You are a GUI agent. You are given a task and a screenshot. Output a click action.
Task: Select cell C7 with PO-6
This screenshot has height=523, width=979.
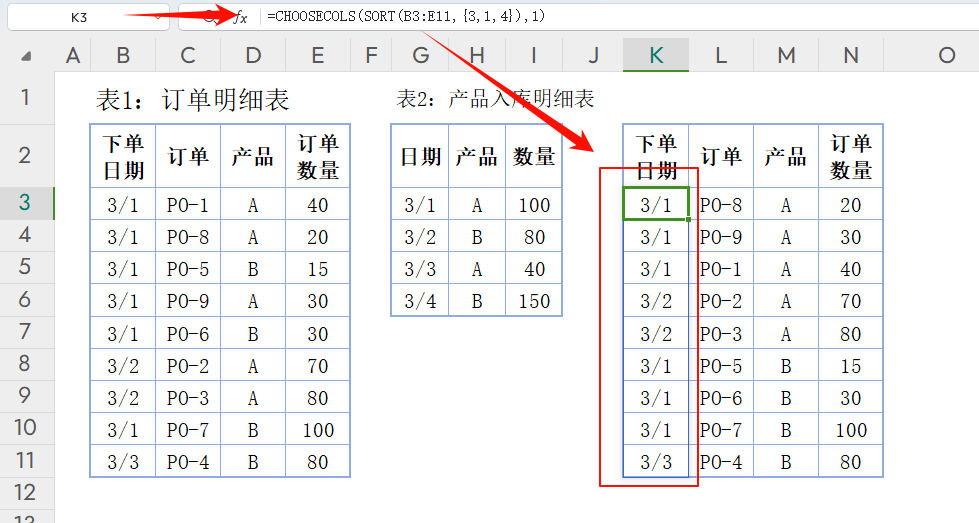(188, 333)
